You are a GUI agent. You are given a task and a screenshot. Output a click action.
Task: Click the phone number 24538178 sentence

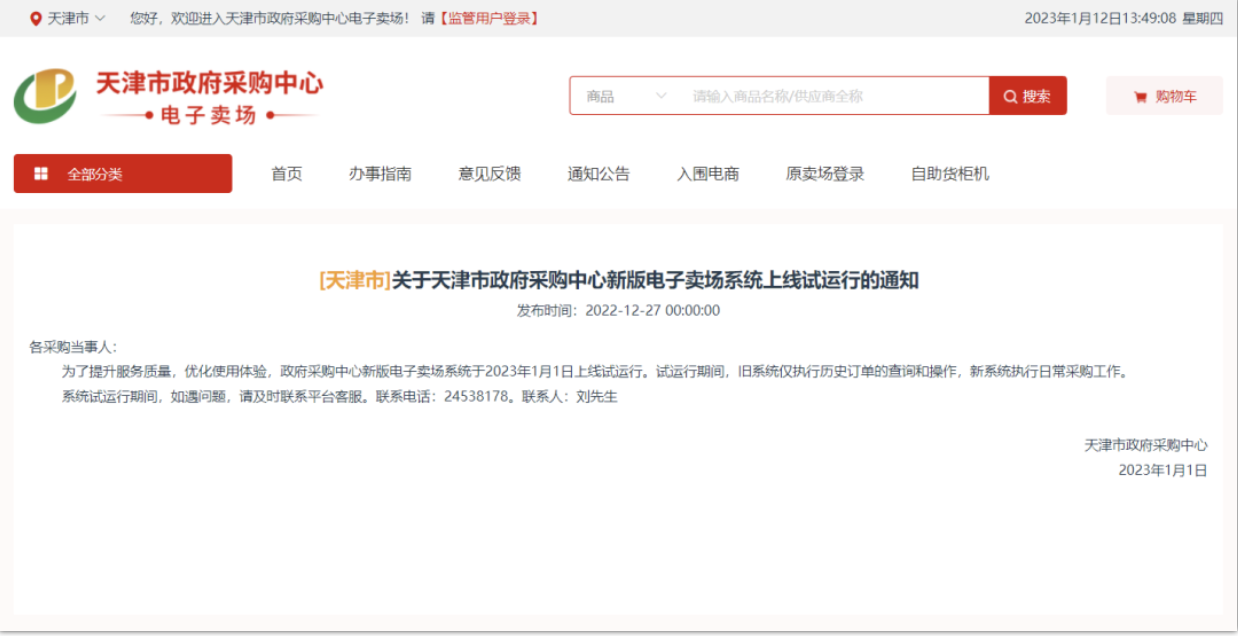(445, 396)
